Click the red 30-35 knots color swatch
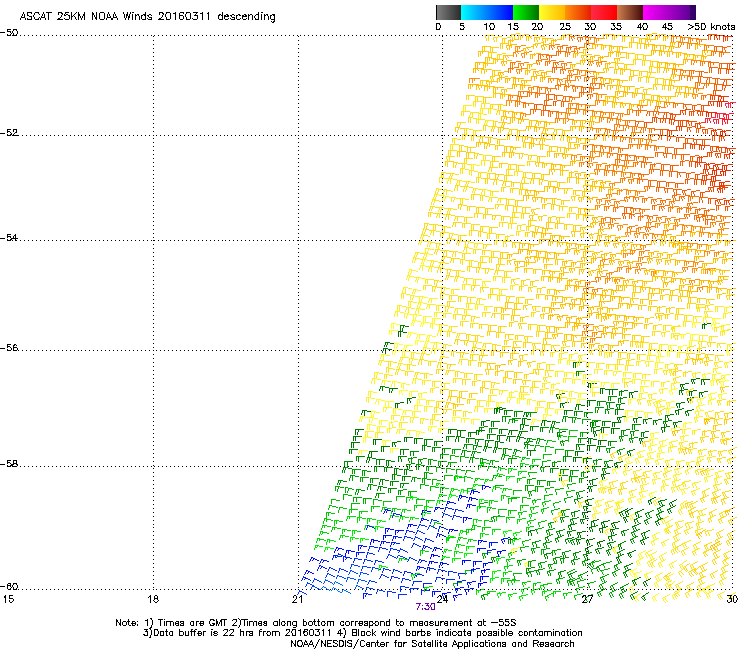Image resolution: width=740 pixels, height=650 pixels. click(604, 12)
